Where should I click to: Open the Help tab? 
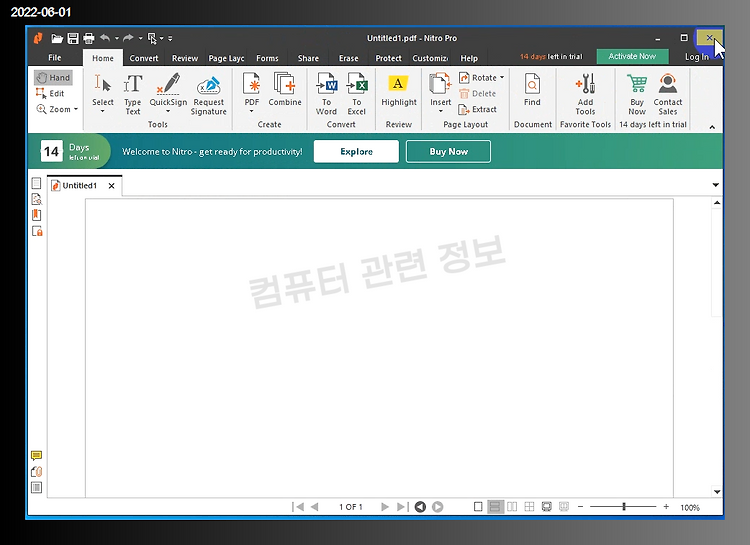[x=469, y=58]
